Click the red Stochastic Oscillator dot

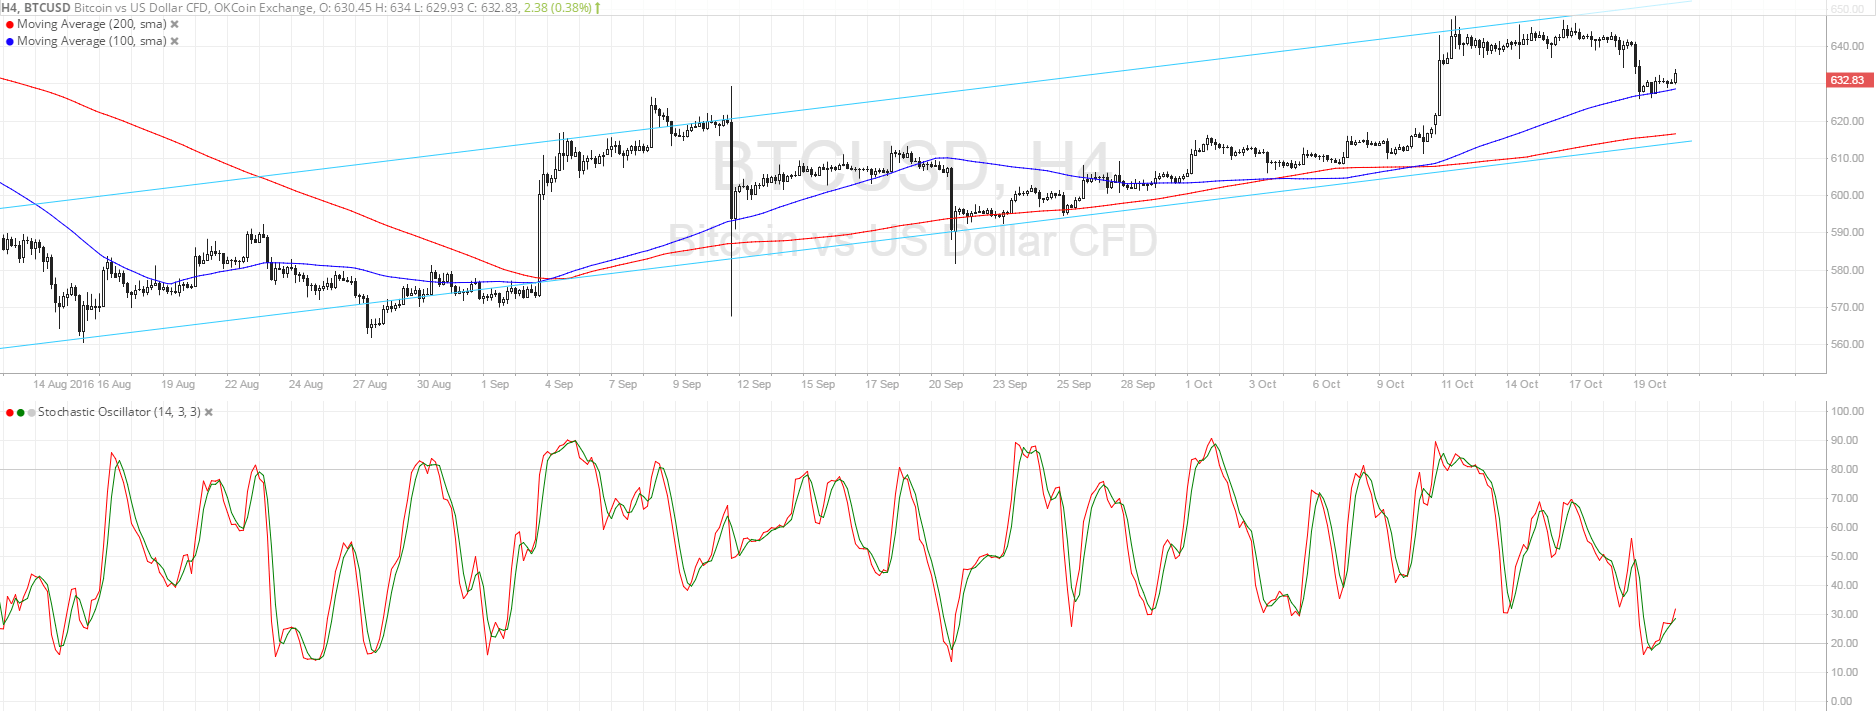pyautogui.click(x=10, y=412)
